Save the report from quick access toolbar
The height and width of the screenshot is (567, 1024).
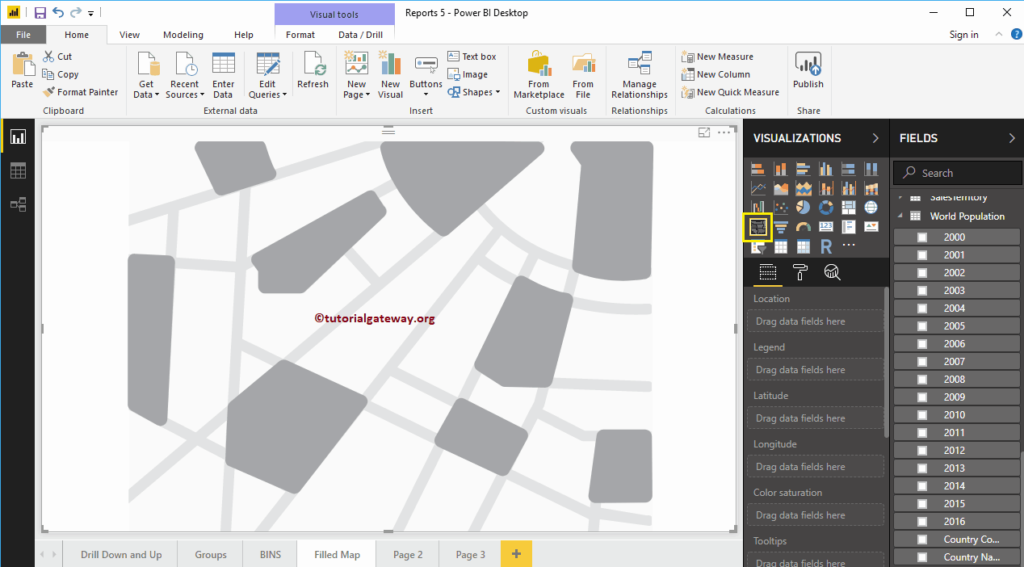click(40, 12)
